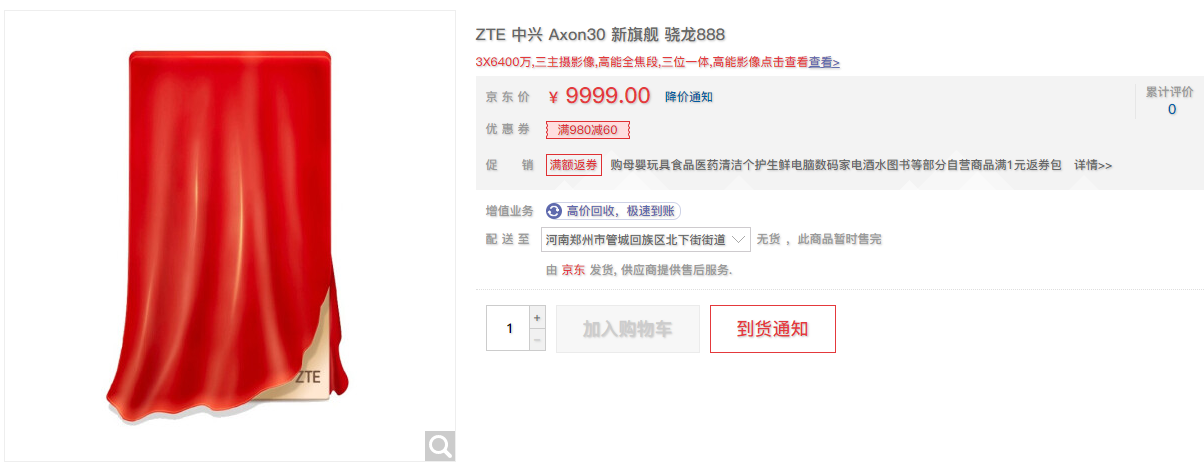This screenshot has height=471, width=1204.
Task: Click the magnifier zoom icon on product image
Action: pos(440,446)
